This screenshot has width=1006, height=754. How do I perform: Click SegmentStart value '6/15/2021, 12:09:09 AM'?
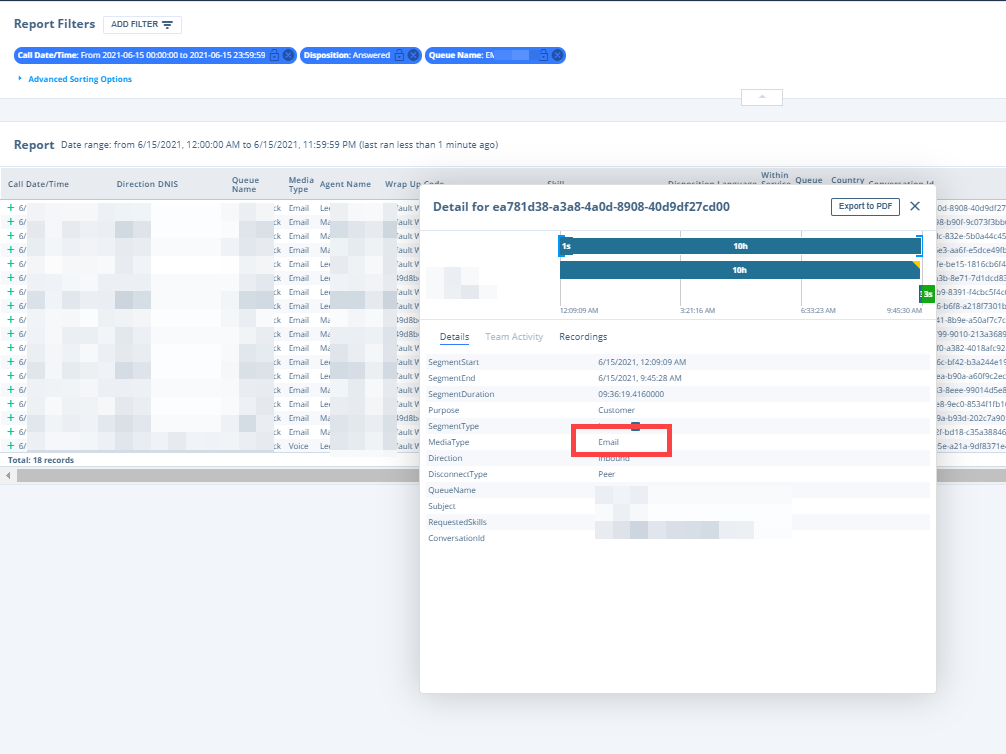pos(642,362)
